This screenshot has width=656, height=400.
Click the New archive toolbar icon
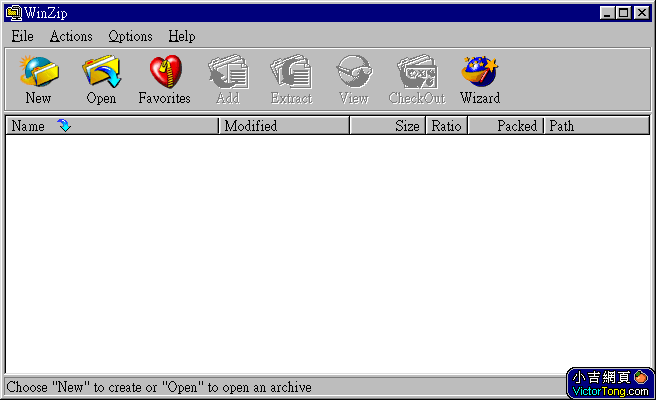pyautogui.click(x=38, y=72)
